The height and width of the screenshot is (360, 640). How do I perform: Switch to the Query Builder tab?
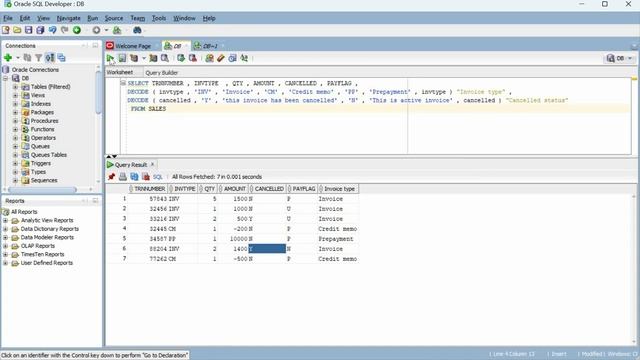pyautogui.click(x=162, y=73)
